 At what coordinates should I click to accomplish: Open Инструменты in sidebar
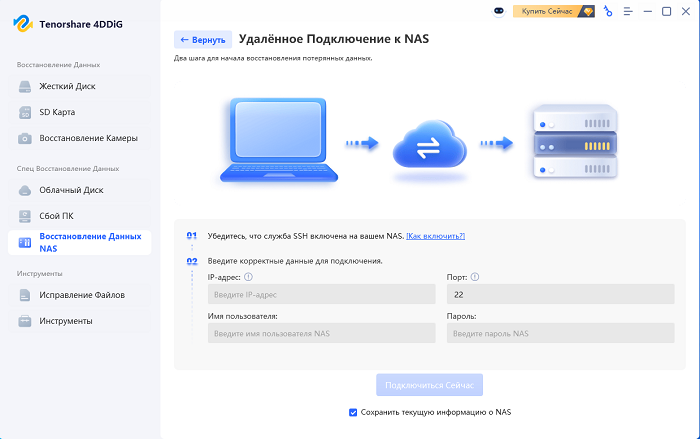(79, 321)
